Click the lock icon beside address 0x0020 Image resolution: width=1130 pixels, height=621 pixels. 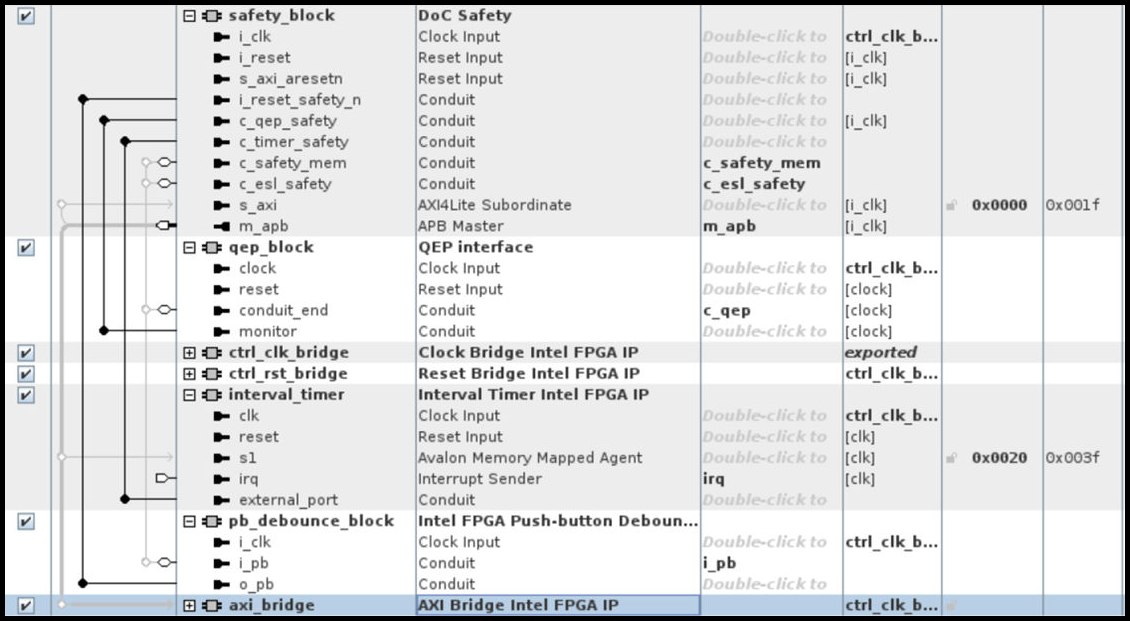coord(952,458)
